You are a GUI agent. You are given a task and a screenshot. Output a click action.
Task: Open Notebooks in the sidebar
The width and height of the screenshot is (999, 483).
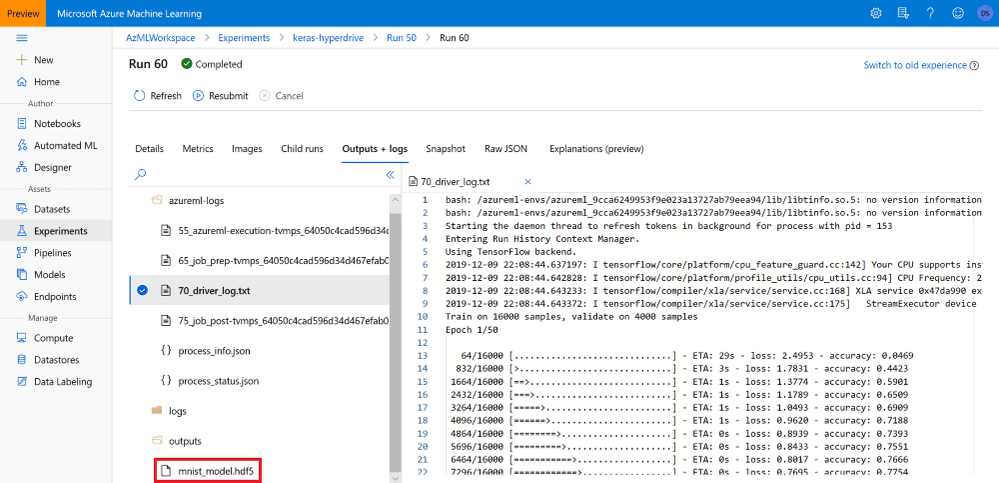57,124
